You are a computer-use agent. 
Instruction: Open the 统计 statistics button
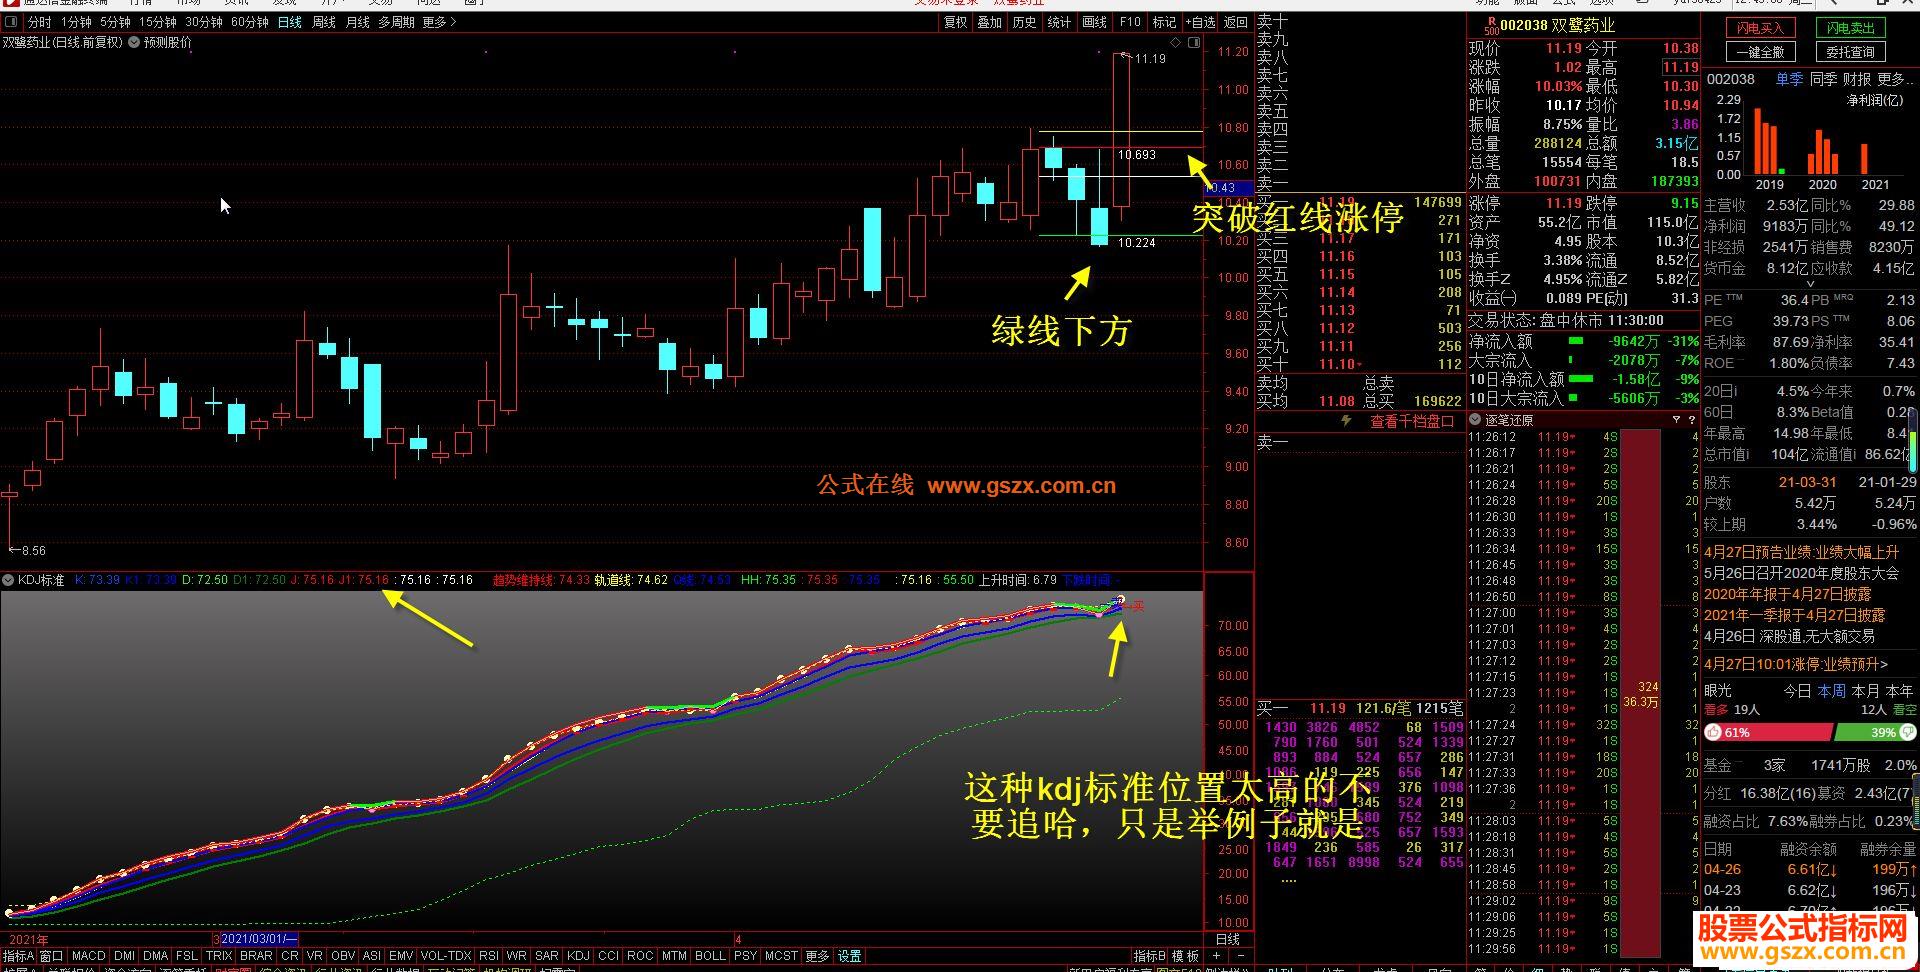click(1060, 22)
